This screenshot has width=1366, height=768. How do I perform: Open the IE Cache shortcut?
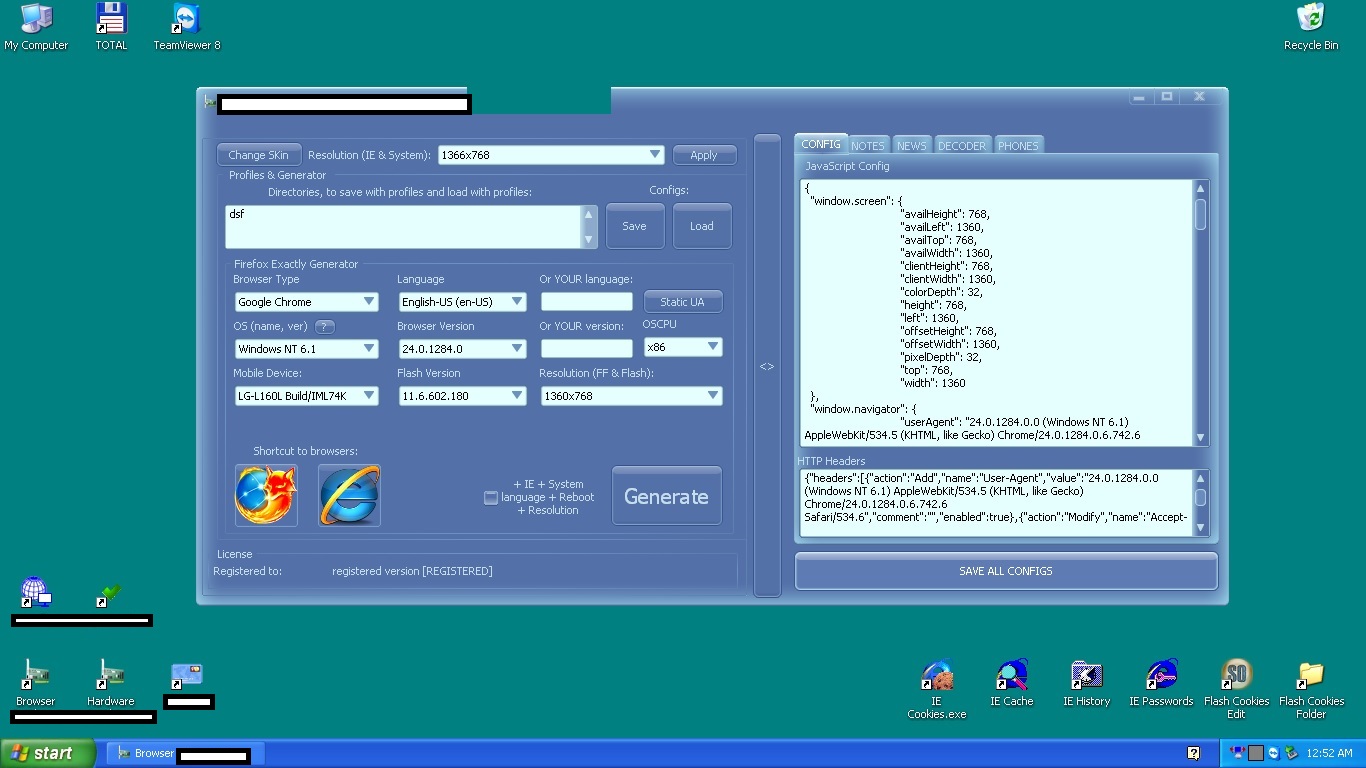(1011, 683)
